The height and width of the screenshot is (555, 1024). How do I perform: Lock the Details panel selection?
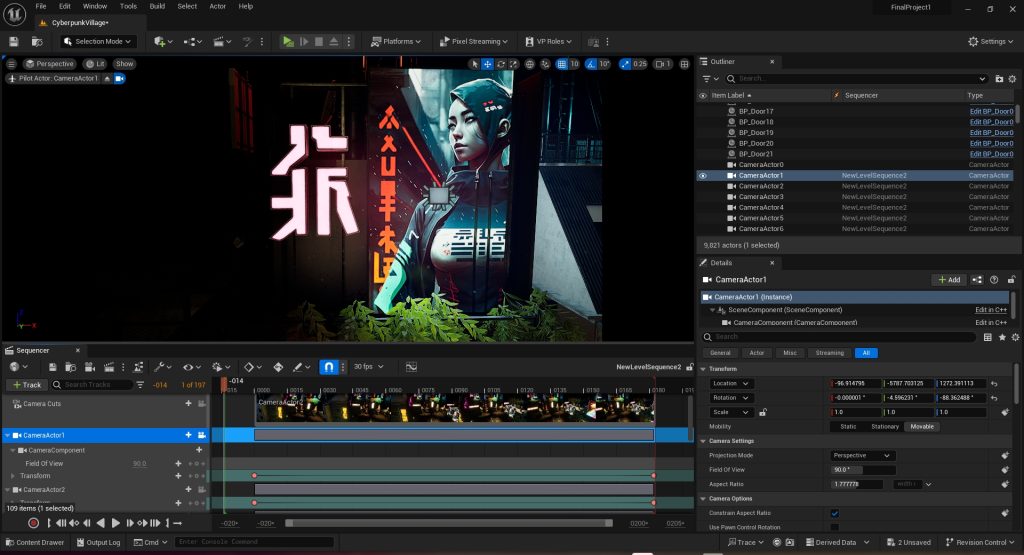pyautogui.click(x=1011, y=279)
